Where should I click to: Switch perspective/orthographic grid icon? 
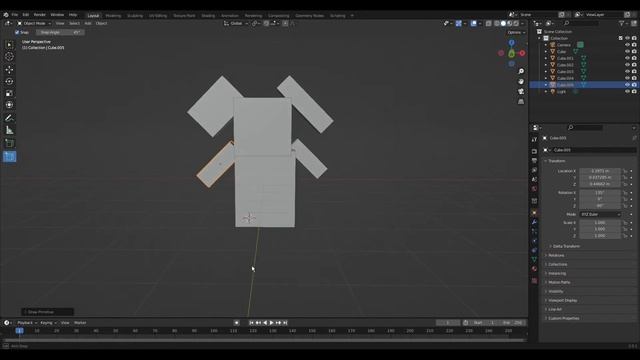coord(521,102)
